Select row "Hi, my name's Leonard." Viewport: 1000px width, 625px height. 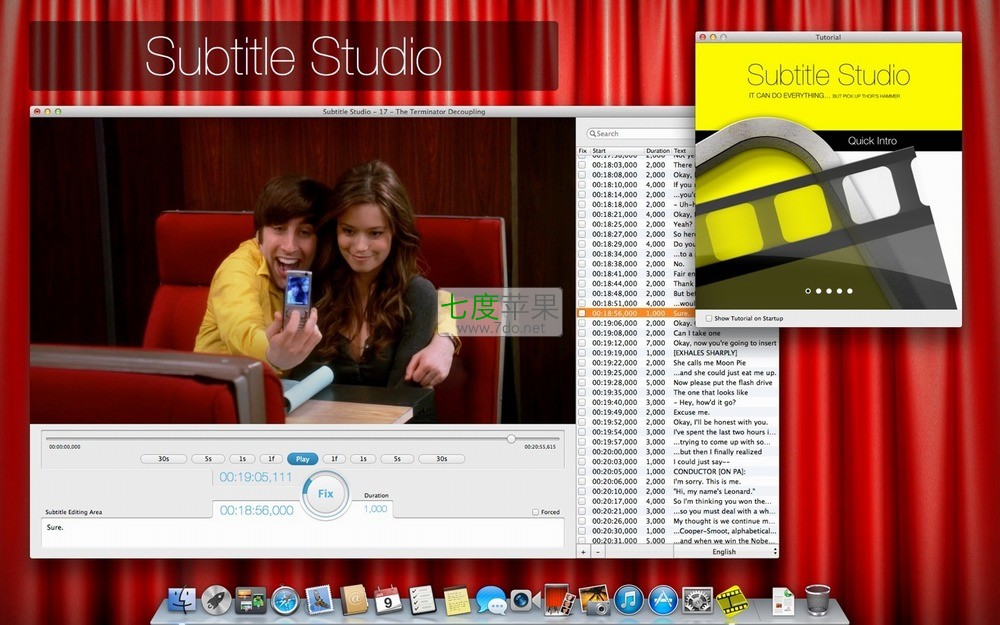point(677,491)
